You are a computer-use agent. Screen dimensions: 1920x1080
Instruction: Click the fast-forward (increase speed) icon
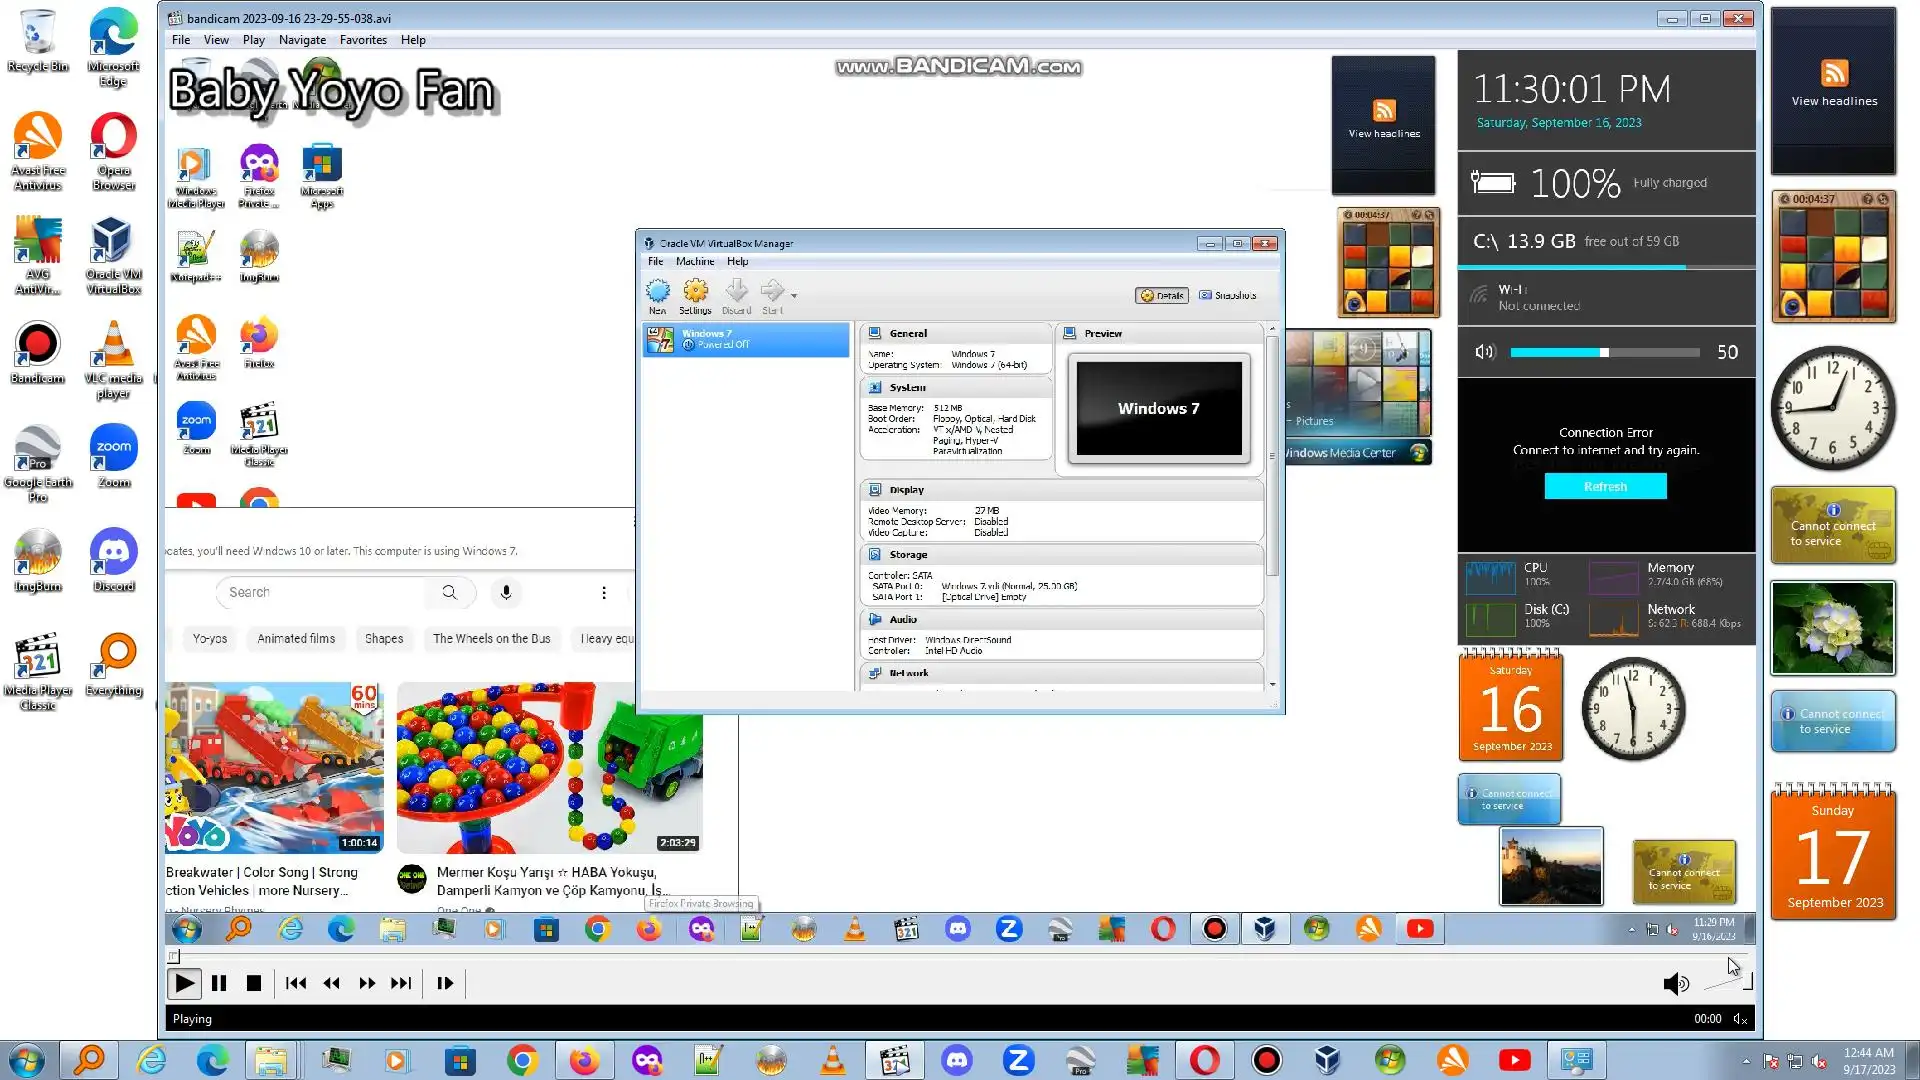(x=367, y=984)
